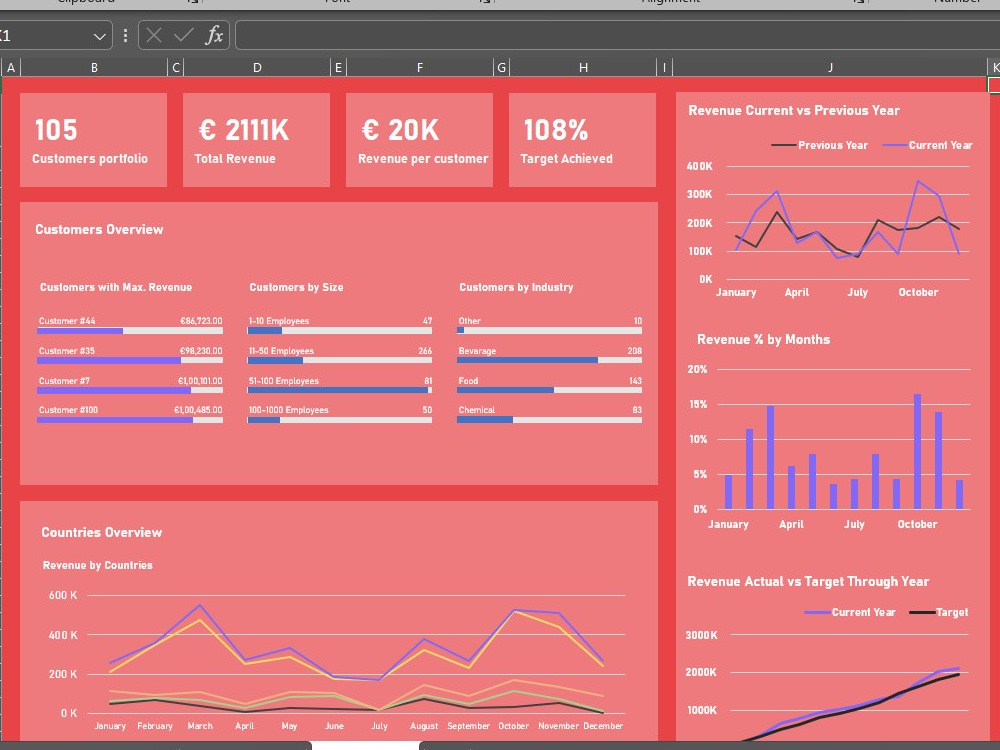This screenshot has height=750, width=1000.
Task: Click 51-100 Employees label
Action: pos(284,381)
